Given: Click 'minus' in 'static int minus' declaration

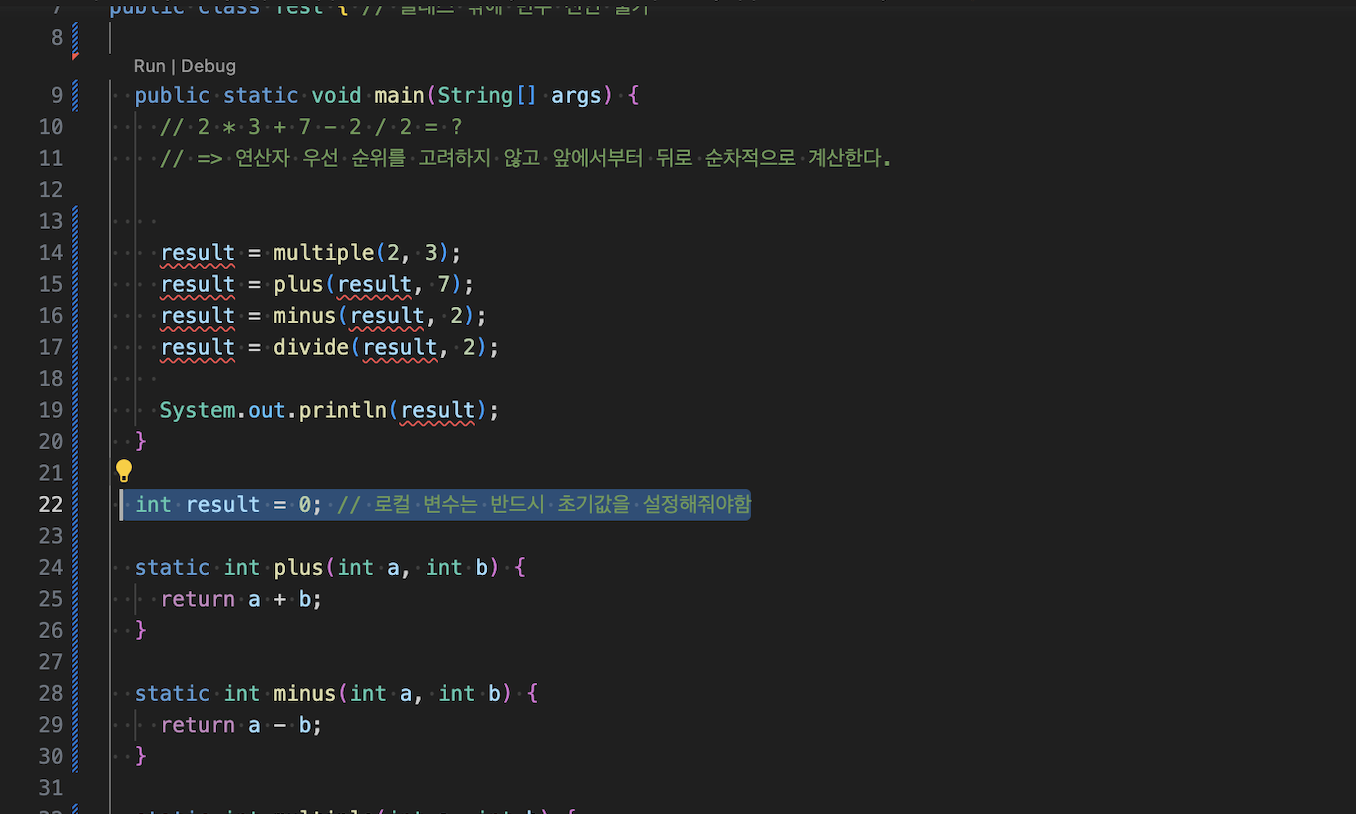Looking at the screenshot, I should [305, 693].
